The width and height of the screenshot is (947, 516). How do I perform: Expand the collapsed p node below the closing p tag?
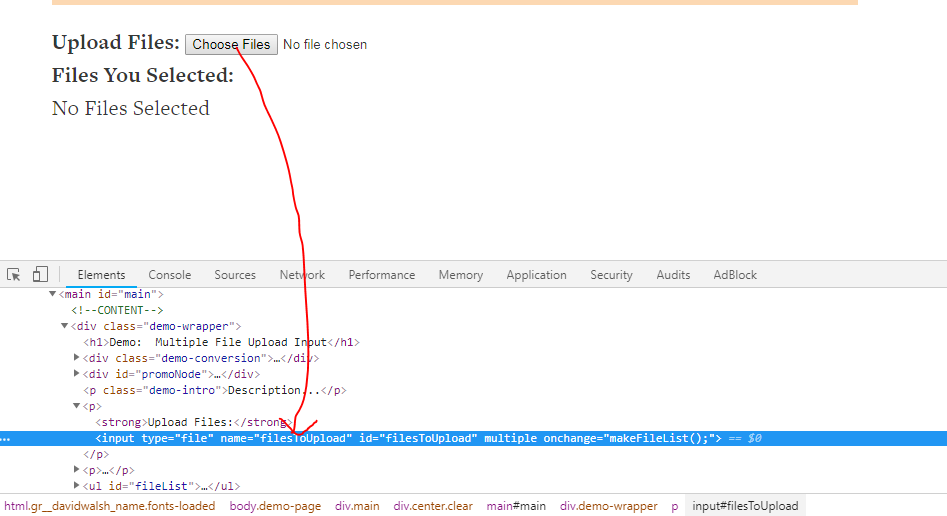click(x=77, y=469)
